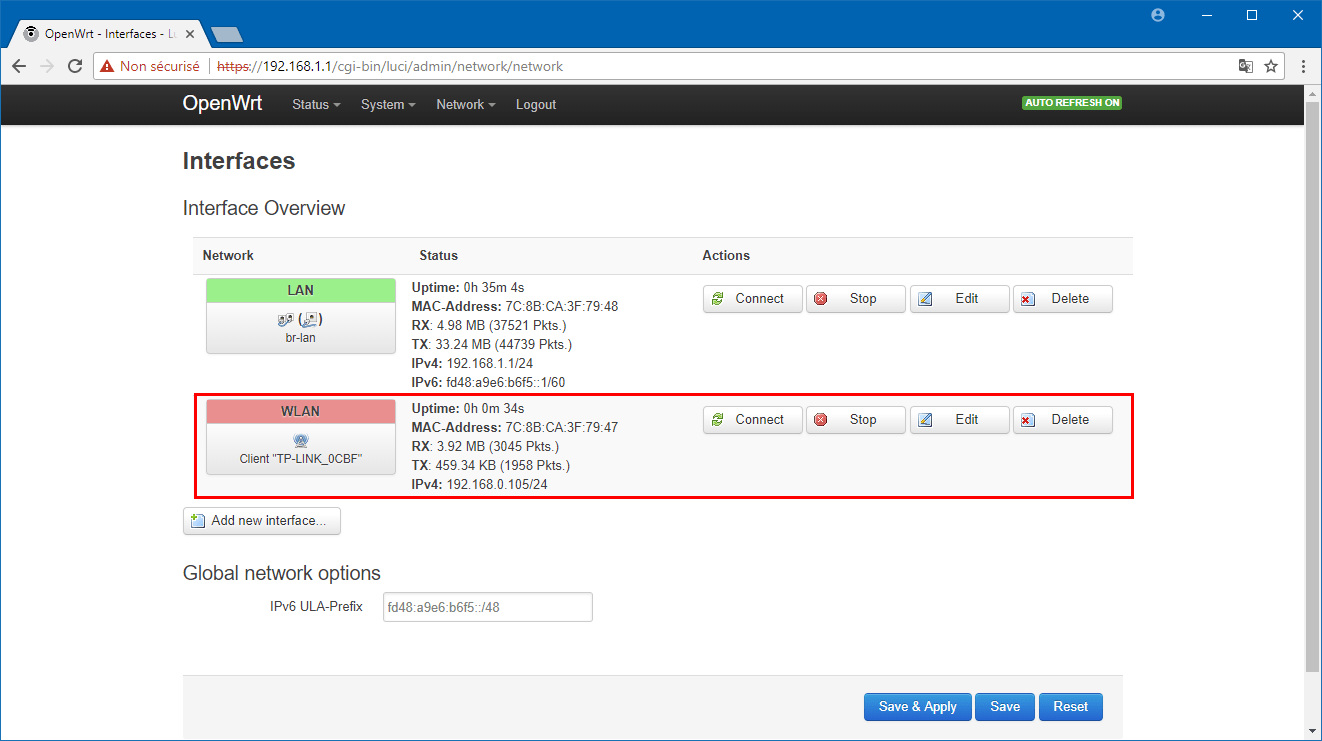
Task: Click the Save button
Action: (1005, 707)
